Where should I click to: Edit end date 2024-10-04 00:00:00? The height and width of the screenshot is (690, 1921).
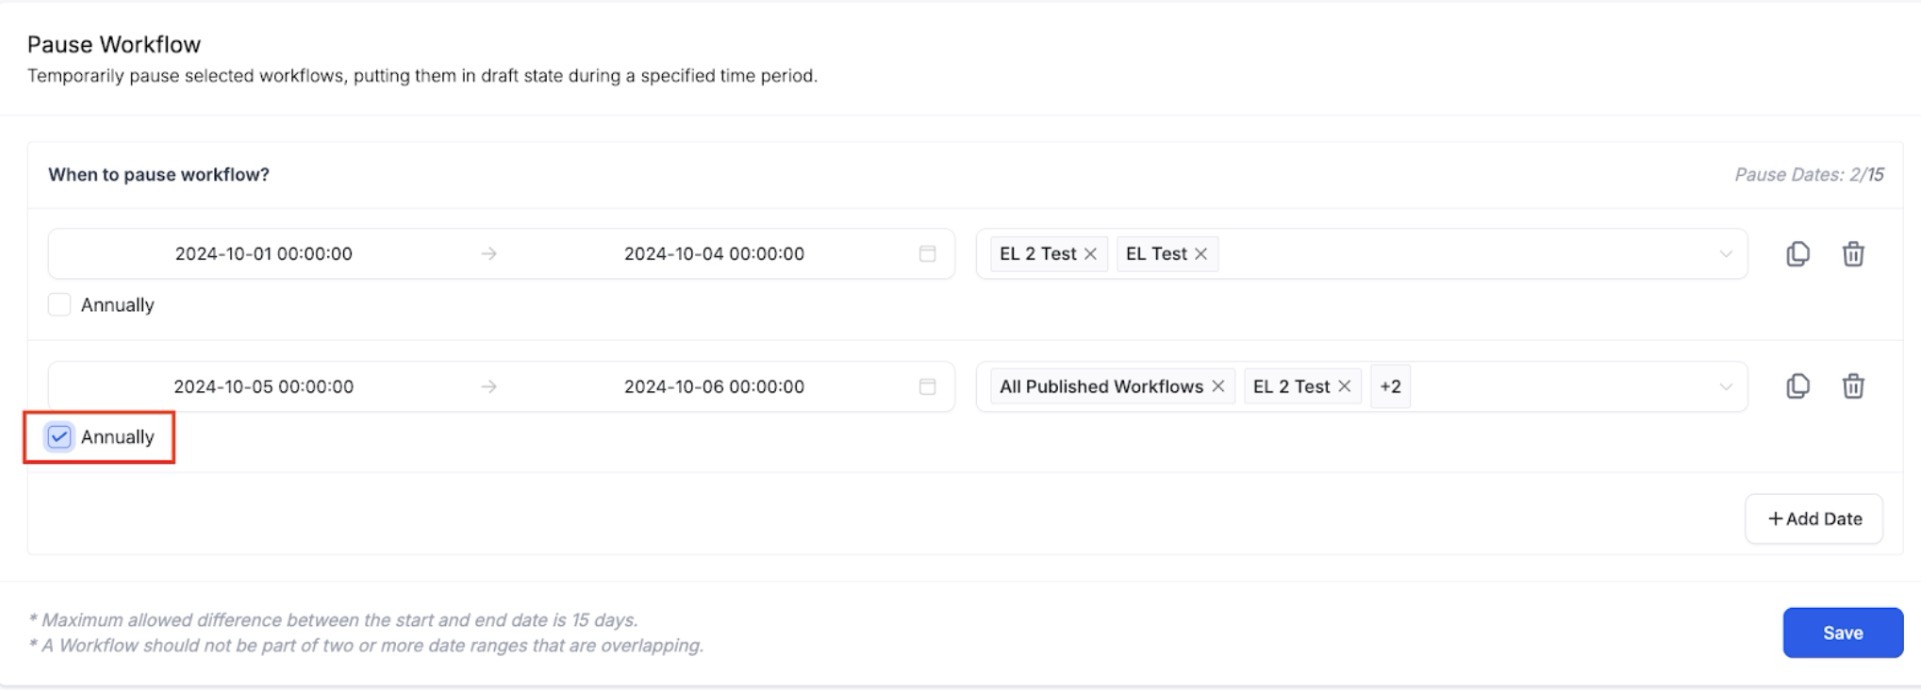714,254
